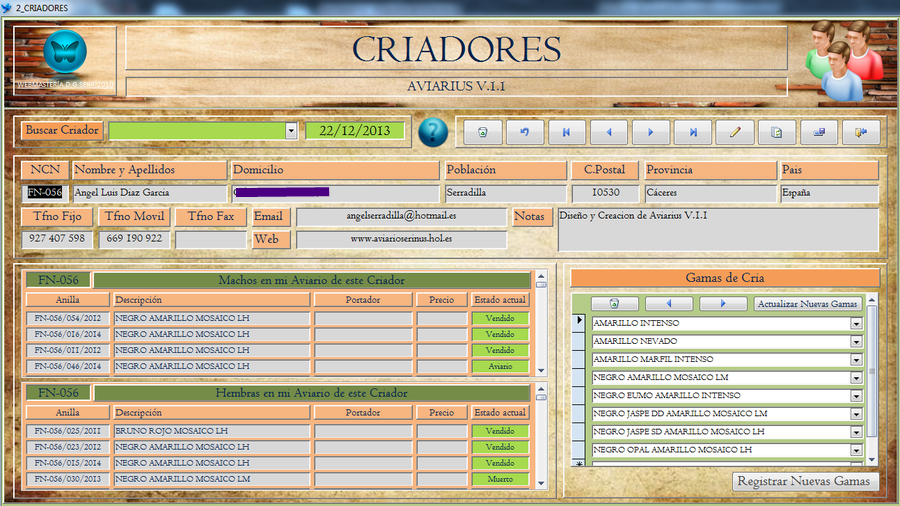Open the Buscar Criador dropdown

[x=291, y=131]
